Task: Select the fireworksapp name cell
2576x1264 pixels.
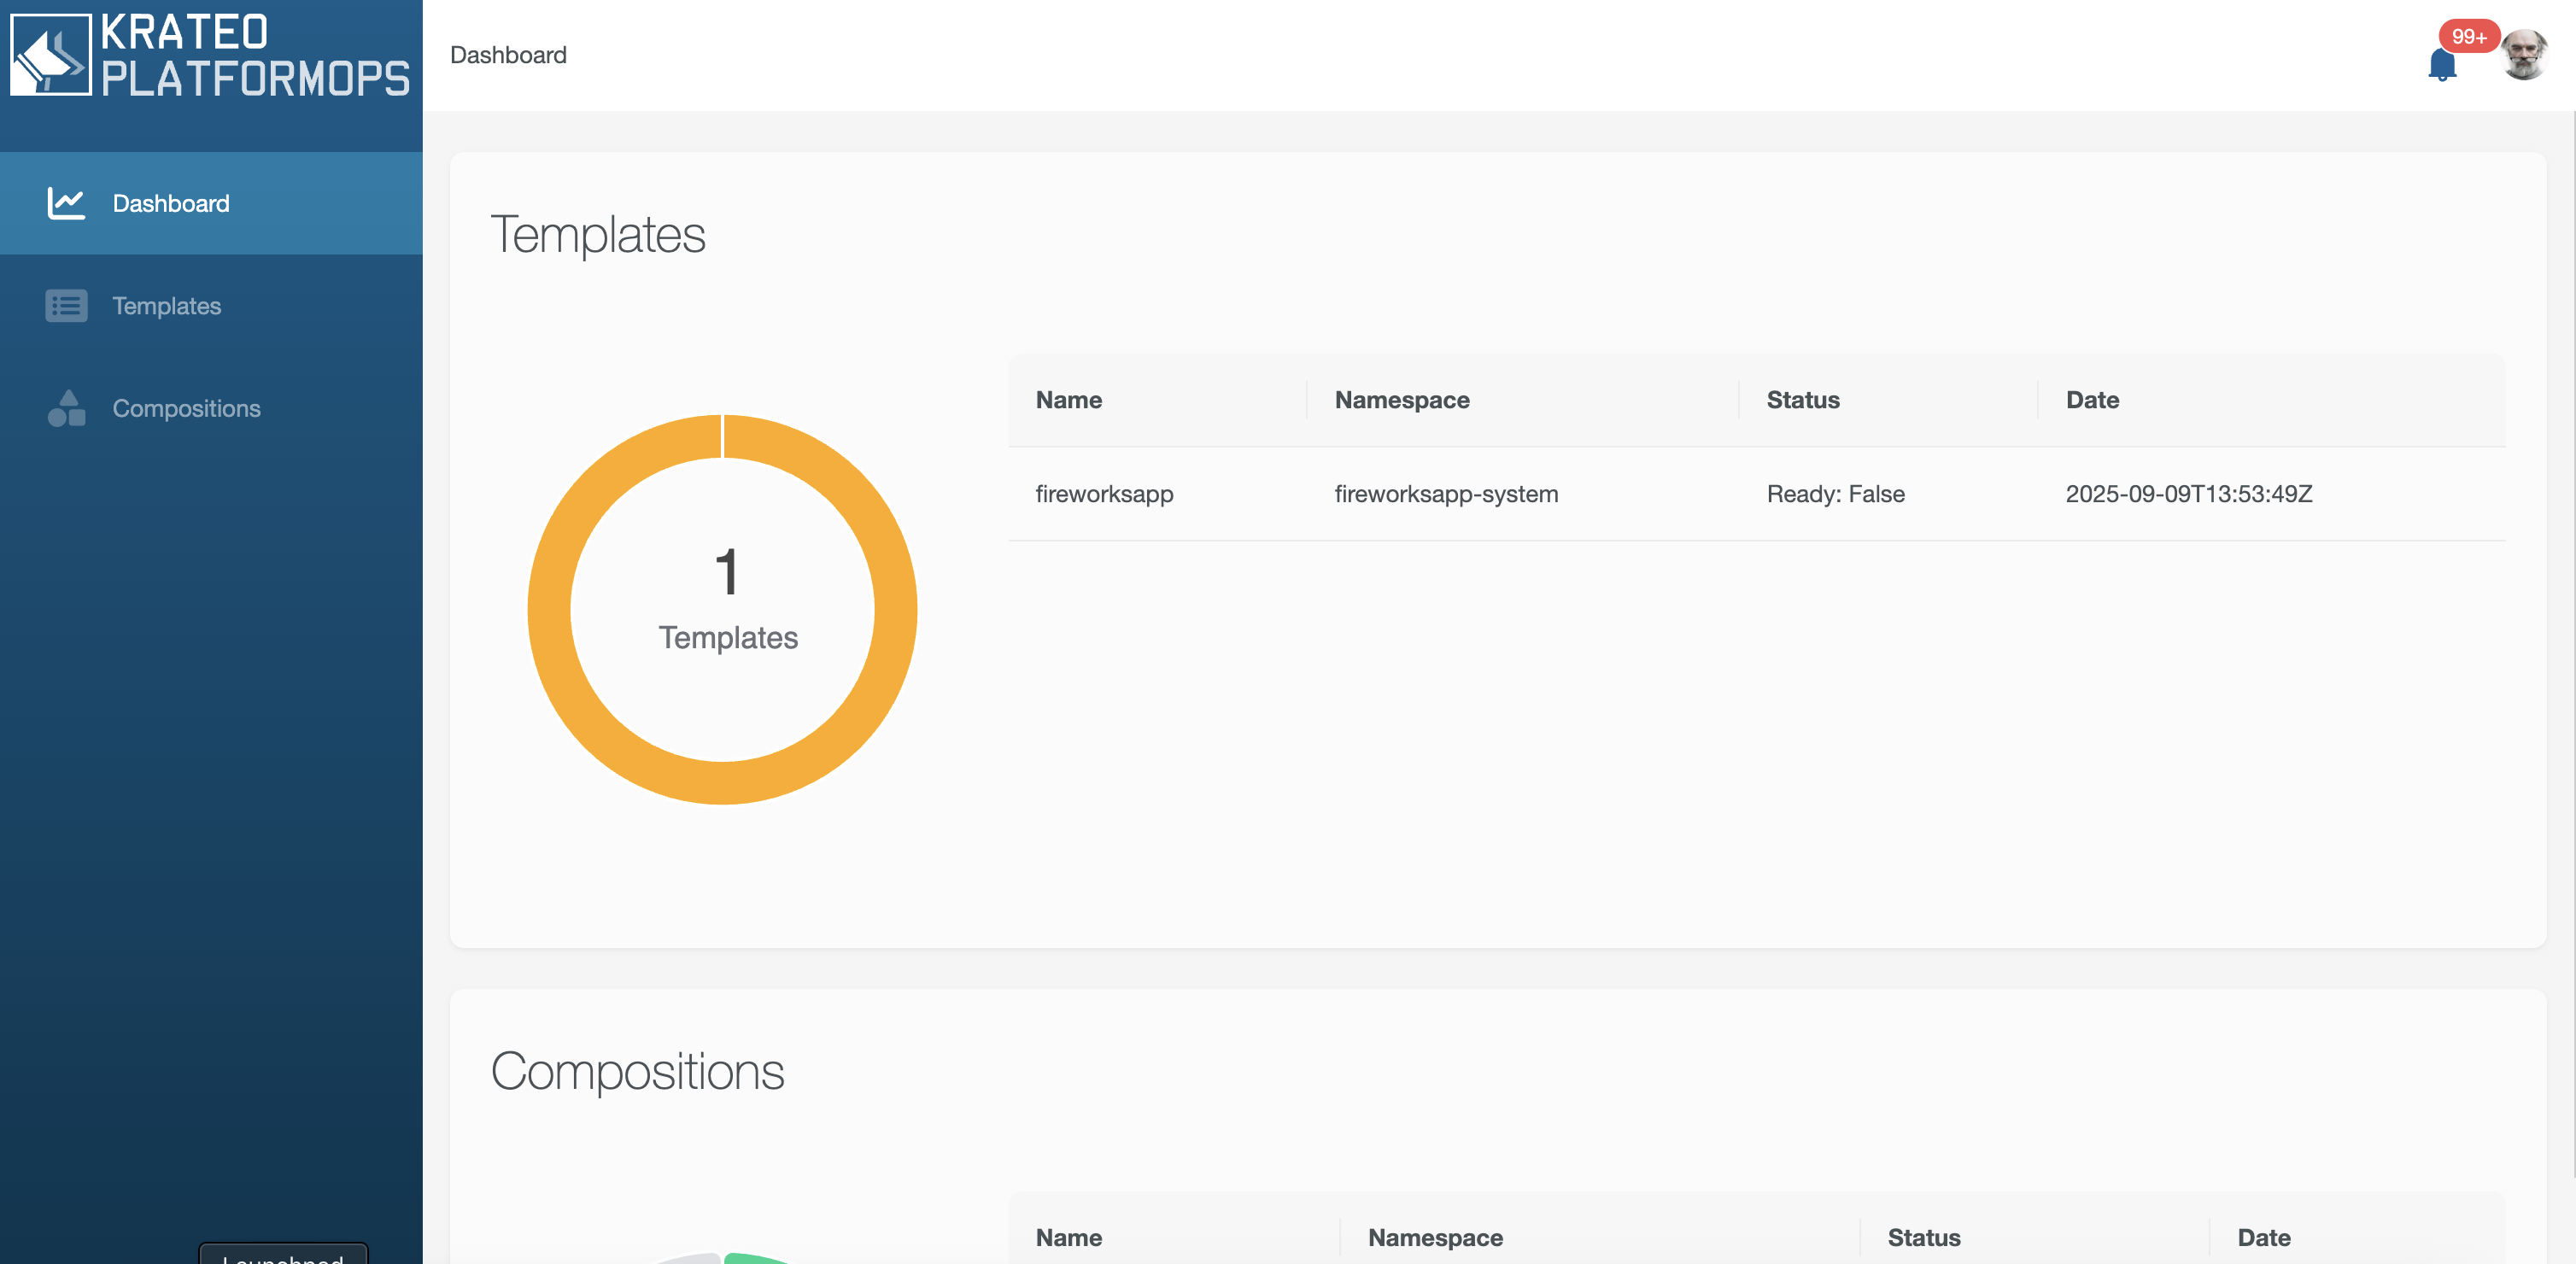Action: 1104,494
